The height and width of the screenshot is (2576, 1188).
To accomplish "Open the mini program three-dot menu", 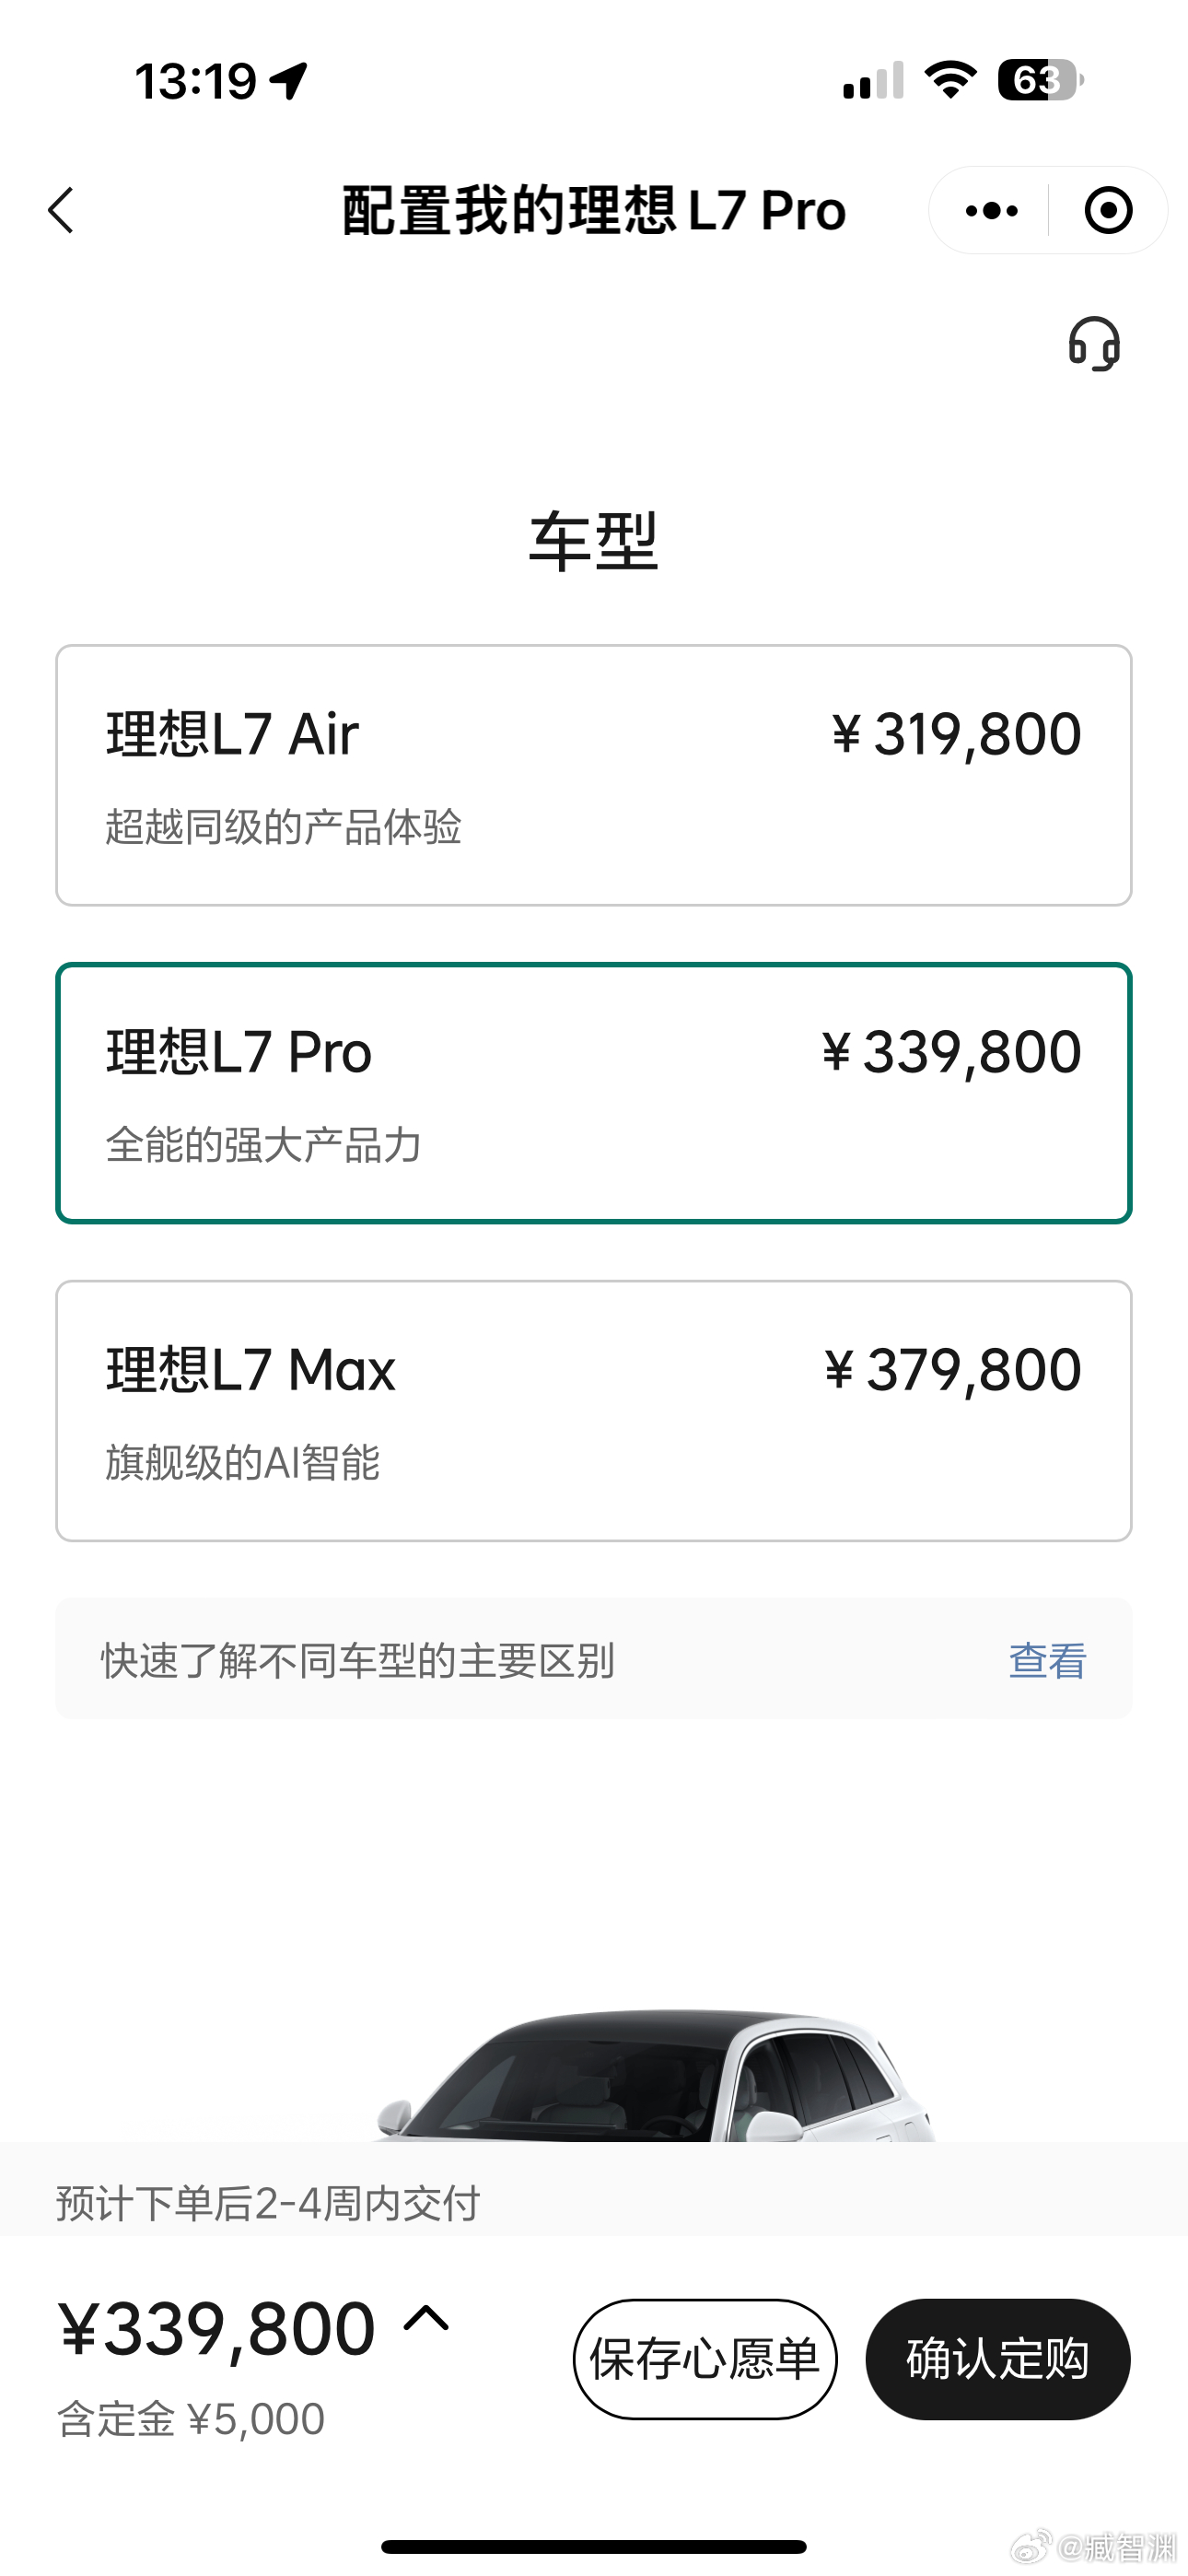I will tap(990, 211).
